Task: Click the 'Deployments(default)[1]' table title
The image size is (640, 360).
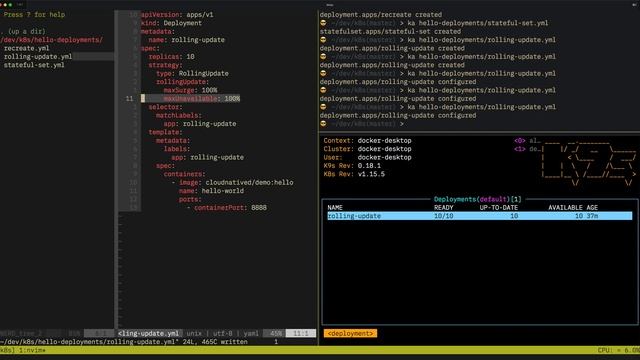Action: click(x=478, y=199)
